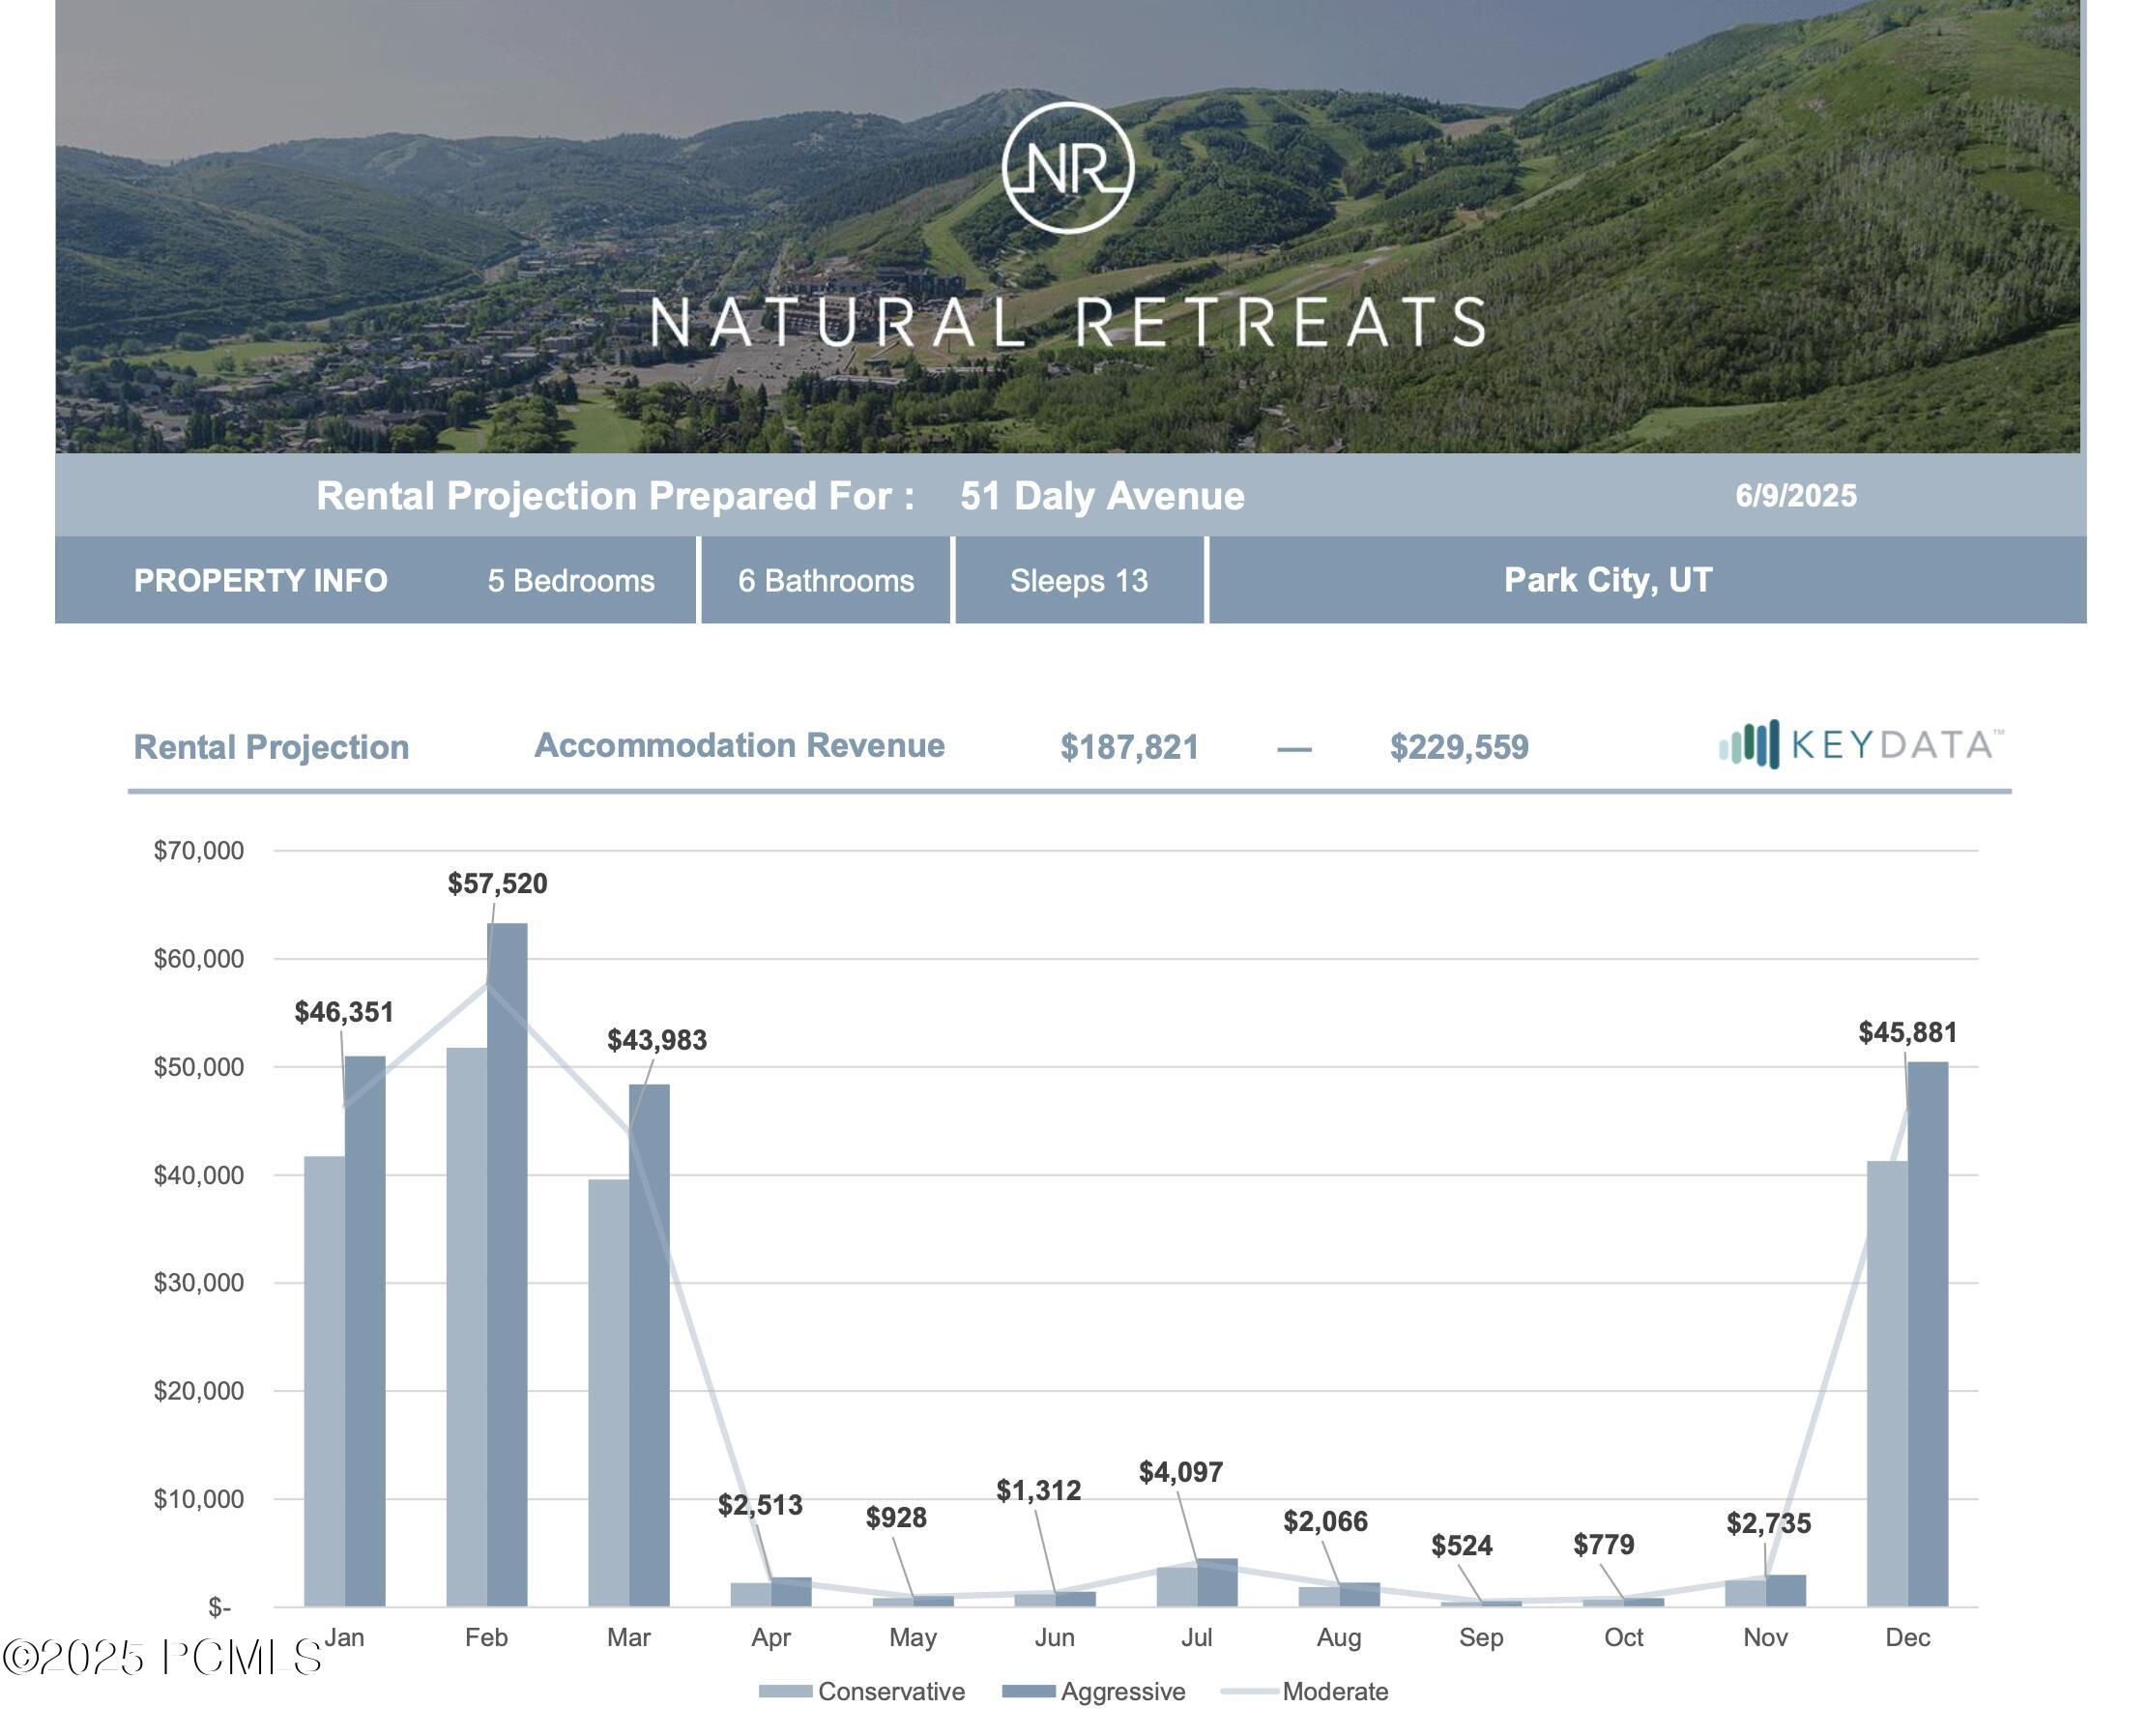Click the Park City, UT location label
This screenshot has height=1736, width=2148.
1608,580
